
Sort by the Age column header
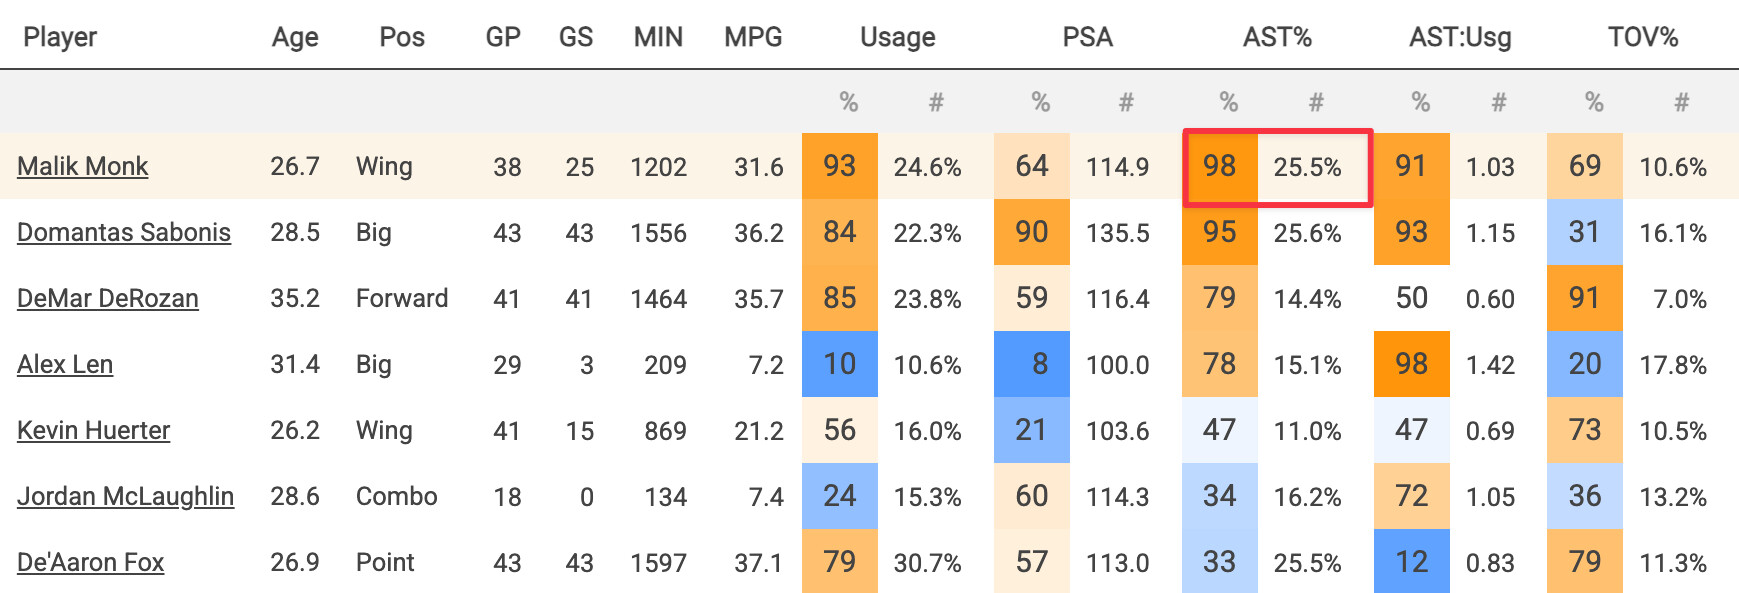(x=295, y=37)
